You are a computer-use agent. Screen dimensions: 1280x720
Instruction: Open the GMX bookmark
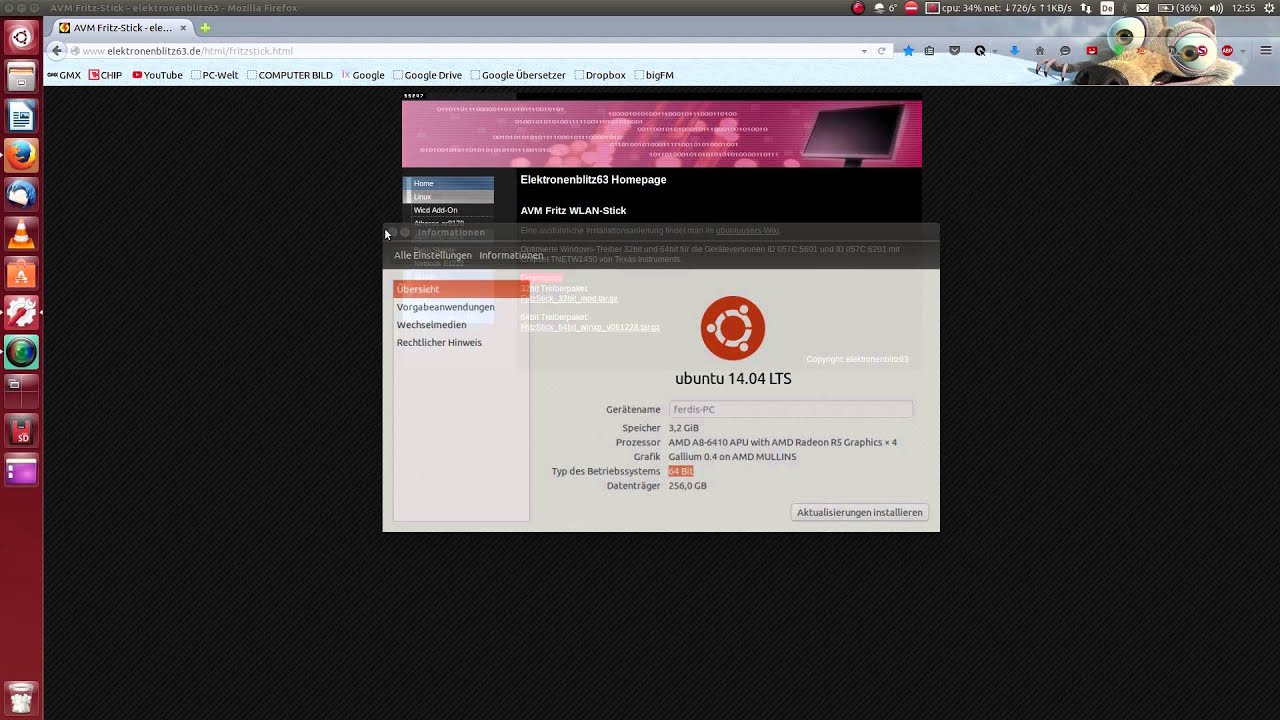coord(64,75)
